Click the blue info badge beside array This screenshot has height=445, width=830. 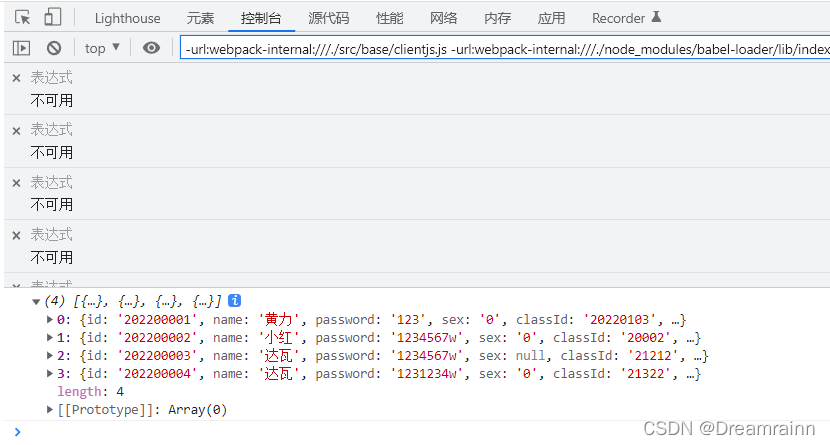(234, 301)
